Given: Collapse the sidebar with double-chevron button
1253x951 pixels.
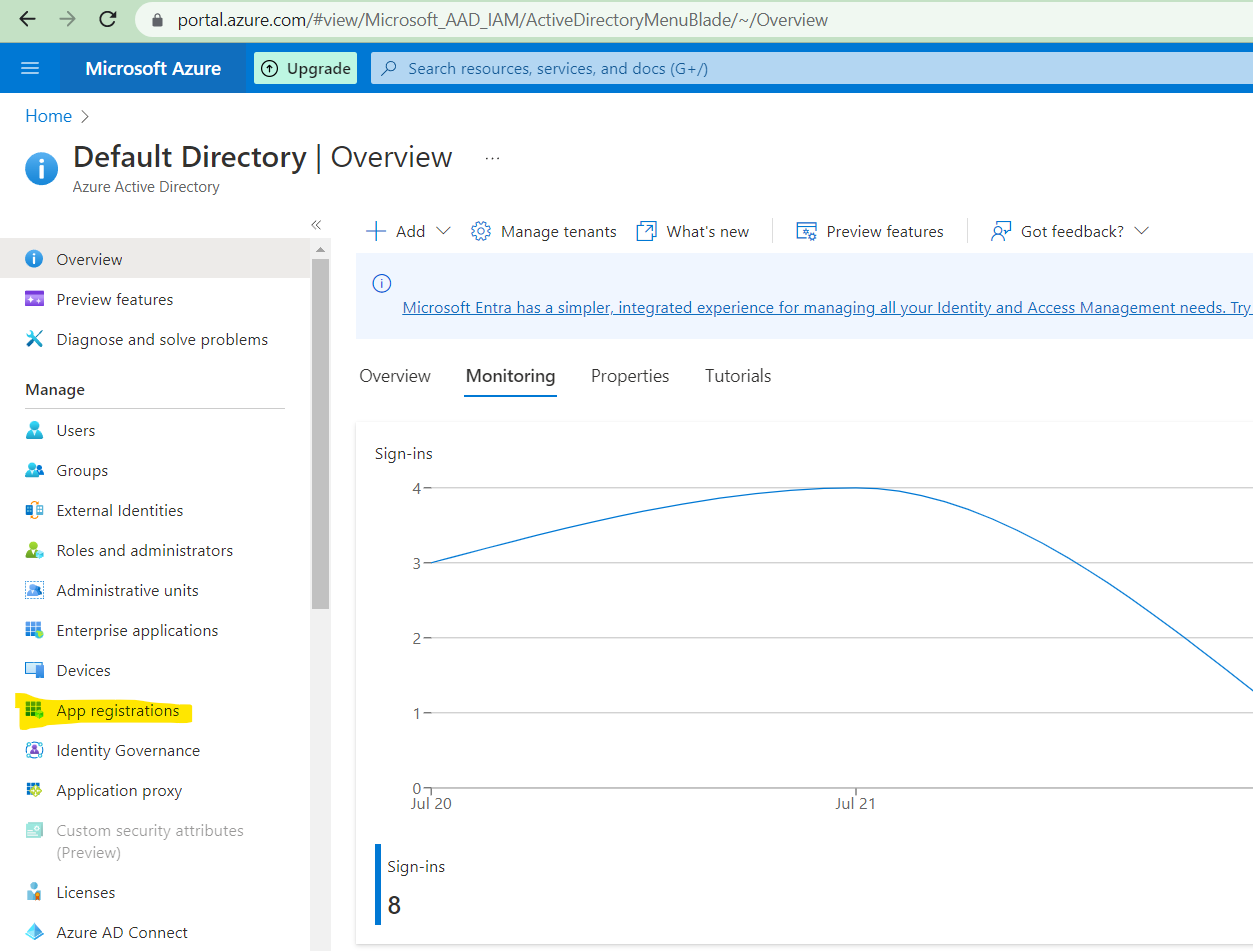Looking at the screenshot, I should click(316, 225).
